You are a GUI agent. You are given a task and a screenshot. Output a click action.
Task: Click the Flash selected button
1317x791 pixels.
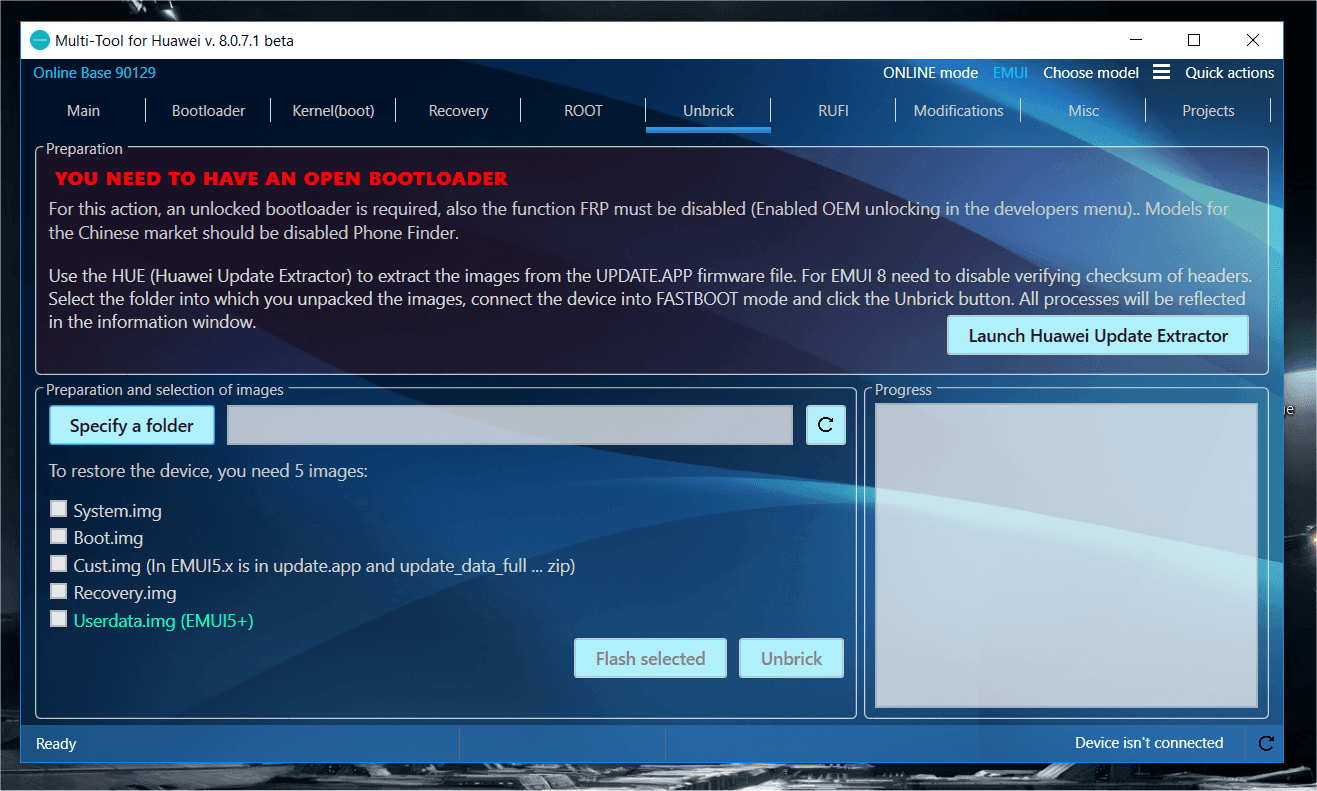(650, 658)
